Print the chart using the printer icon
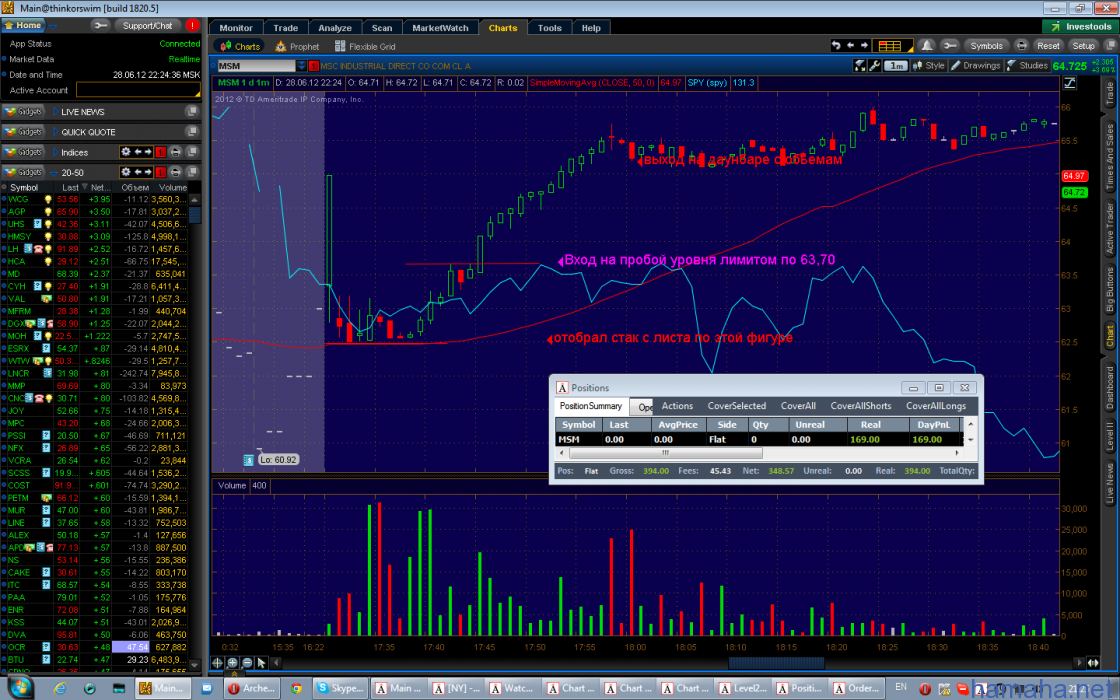 point(1021,46)
